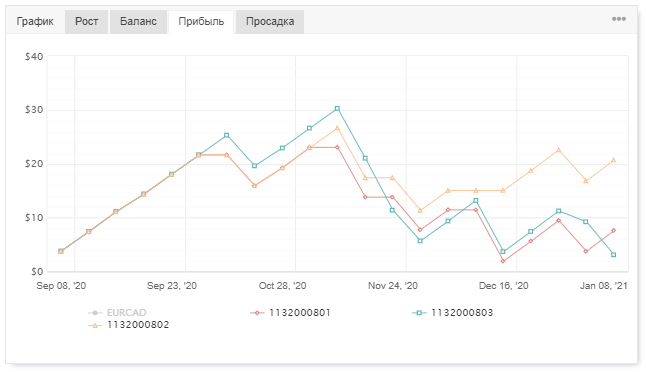Click the gray EURCAD legend marker
Image resolution: width=646 pixels, height=372 pixels.
[95, 313]
